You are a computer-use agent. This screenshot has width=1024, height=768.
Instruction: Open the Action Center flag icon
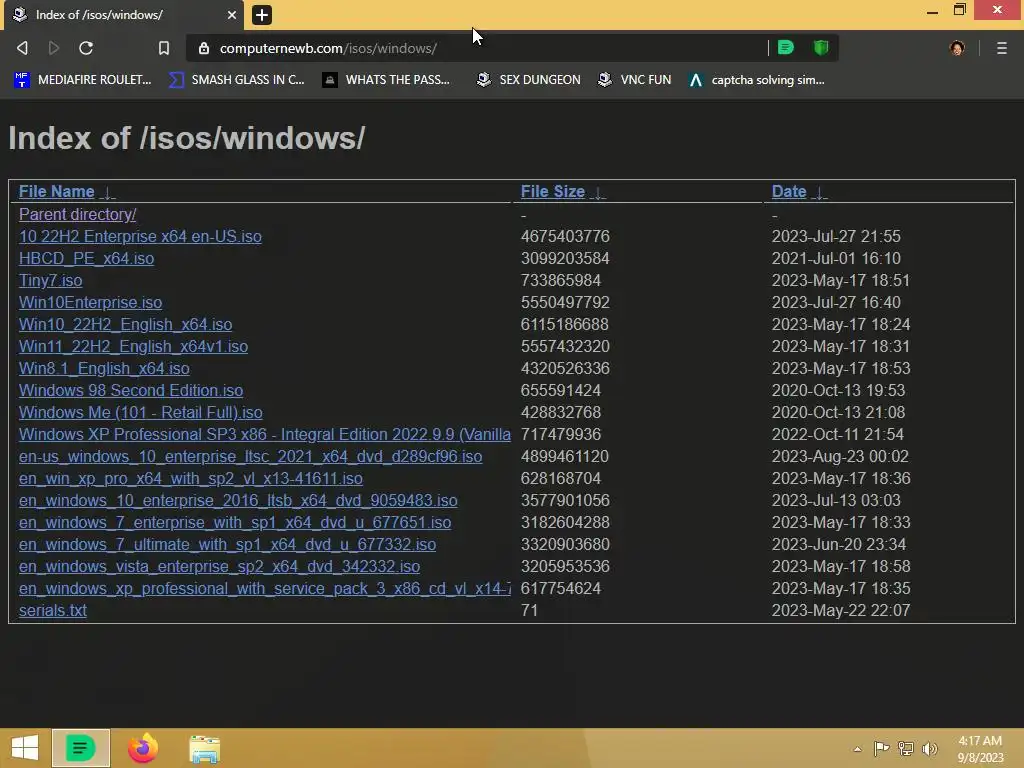(881, 748)
